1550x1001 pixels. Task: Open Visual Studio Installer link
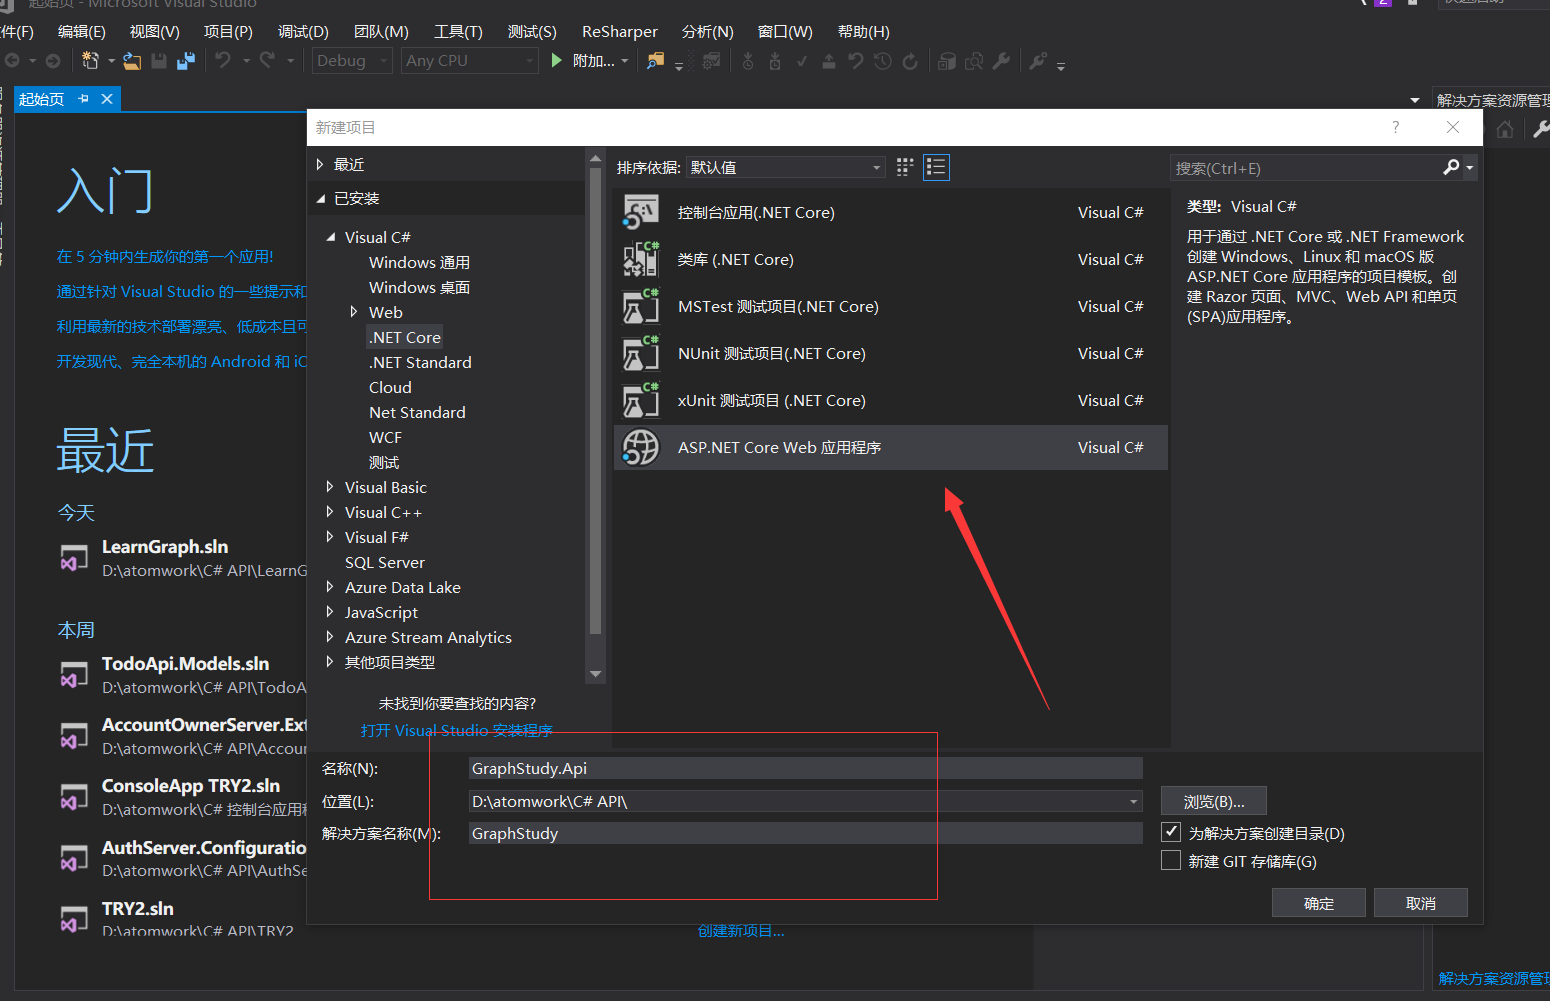pos(456,730)
